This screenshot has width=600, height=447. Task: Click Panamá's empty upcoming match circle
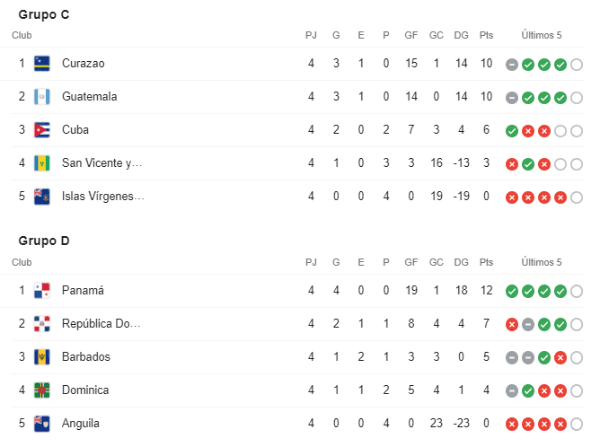coord(576,291)
